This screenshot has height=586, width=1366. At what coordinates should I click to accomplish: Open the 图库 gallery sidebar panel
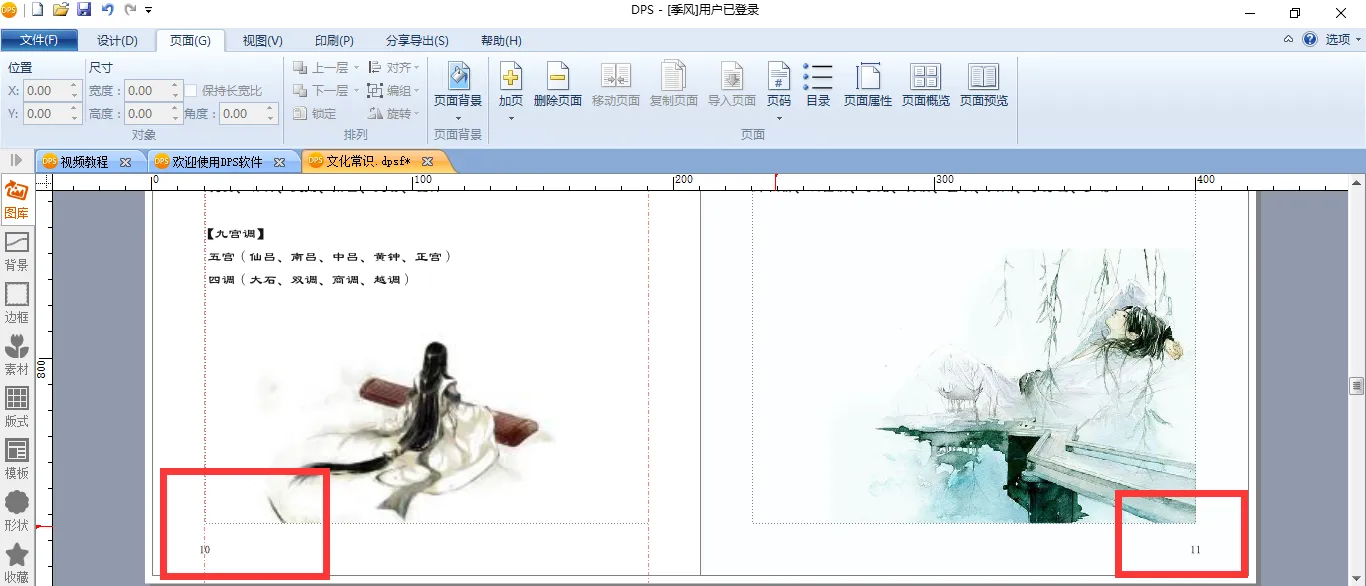click(x=17, y=199)
